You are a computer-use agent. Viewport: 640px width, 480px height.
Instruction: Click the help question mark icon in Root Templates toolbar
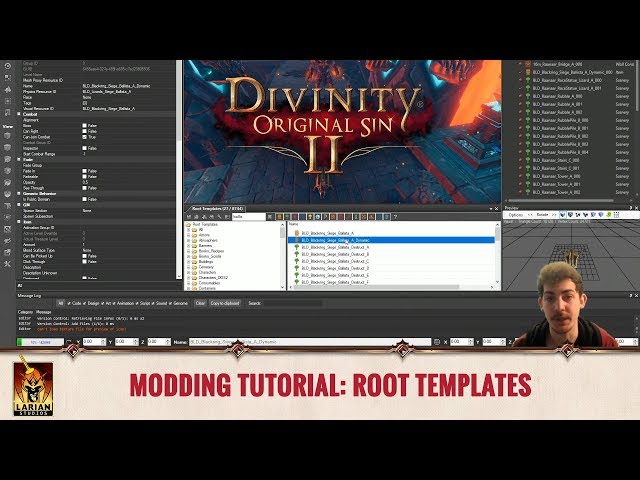pyautogui.click(x=395, y=217)
